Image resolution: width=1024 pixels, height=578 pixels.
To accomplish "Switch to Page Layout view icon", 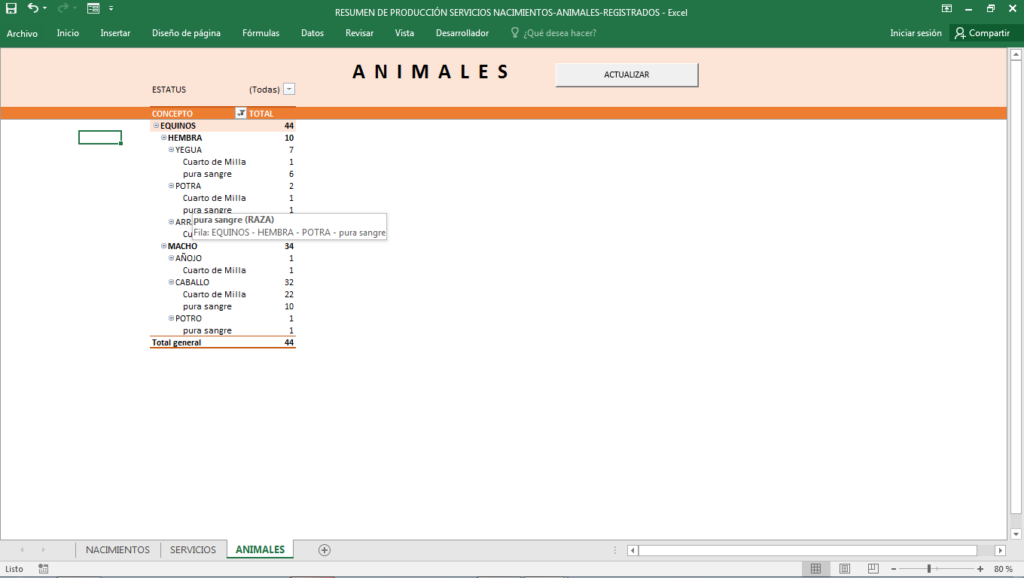I will click(x=844, y=569).
